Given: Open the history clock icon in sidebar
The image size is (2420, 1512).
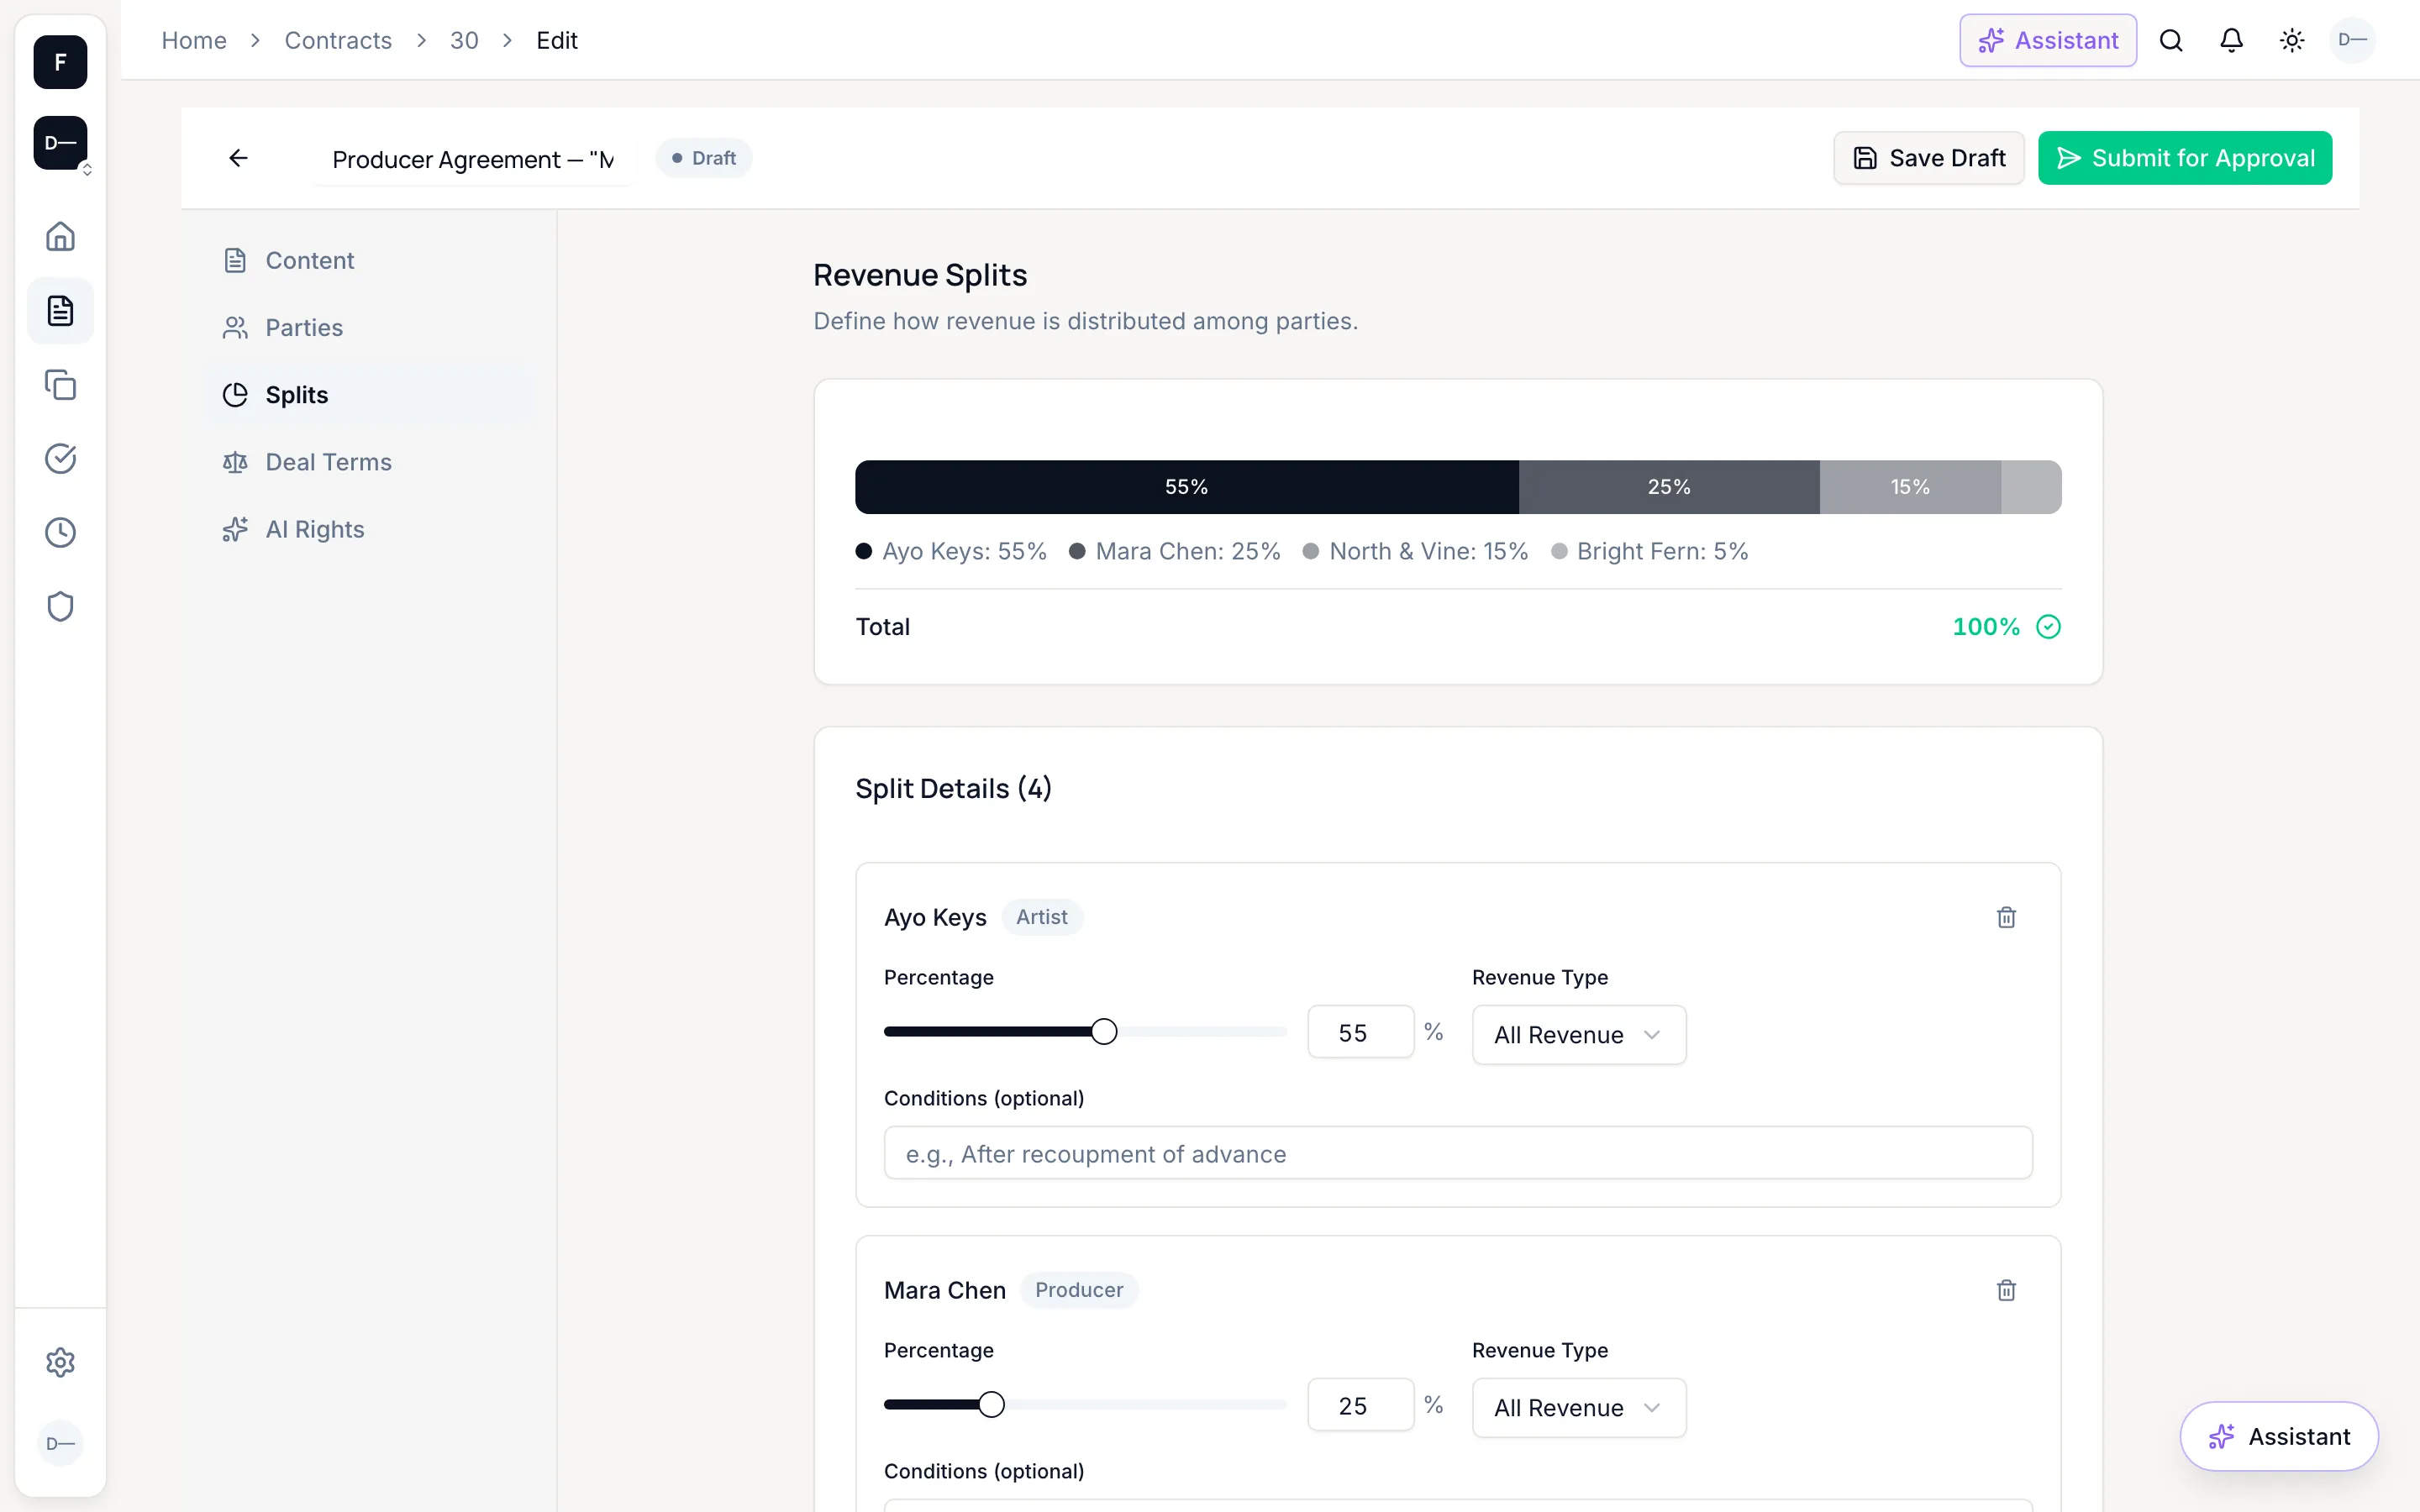Looking at the screenshot, I should [x=60, y=533].
